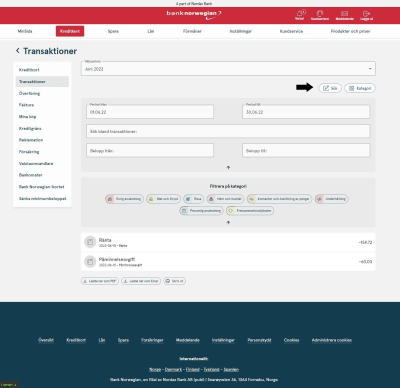Click the Cookies footer link

[292, 340]
